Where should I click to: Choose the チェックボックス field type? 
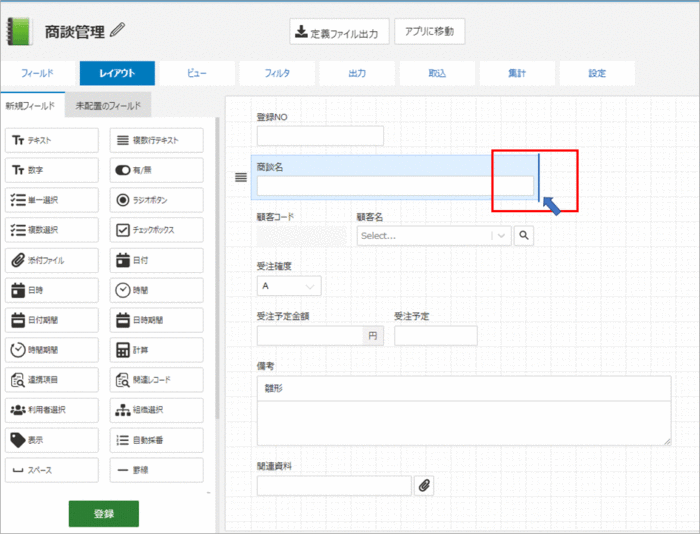(x=157, y=230)
